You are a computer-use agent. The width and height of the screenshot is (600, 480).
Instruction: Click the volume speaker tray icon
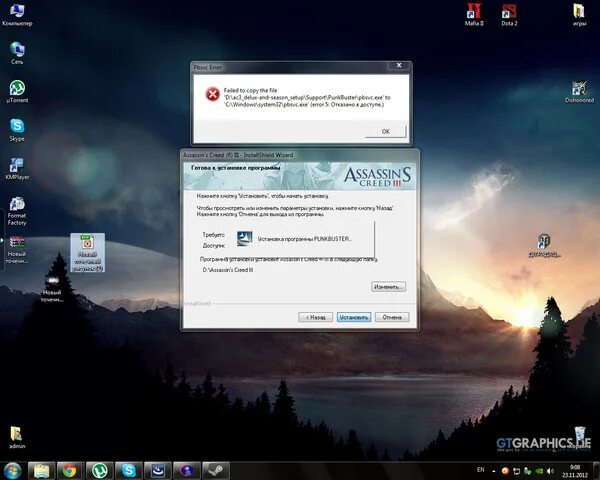pos(551,471)
